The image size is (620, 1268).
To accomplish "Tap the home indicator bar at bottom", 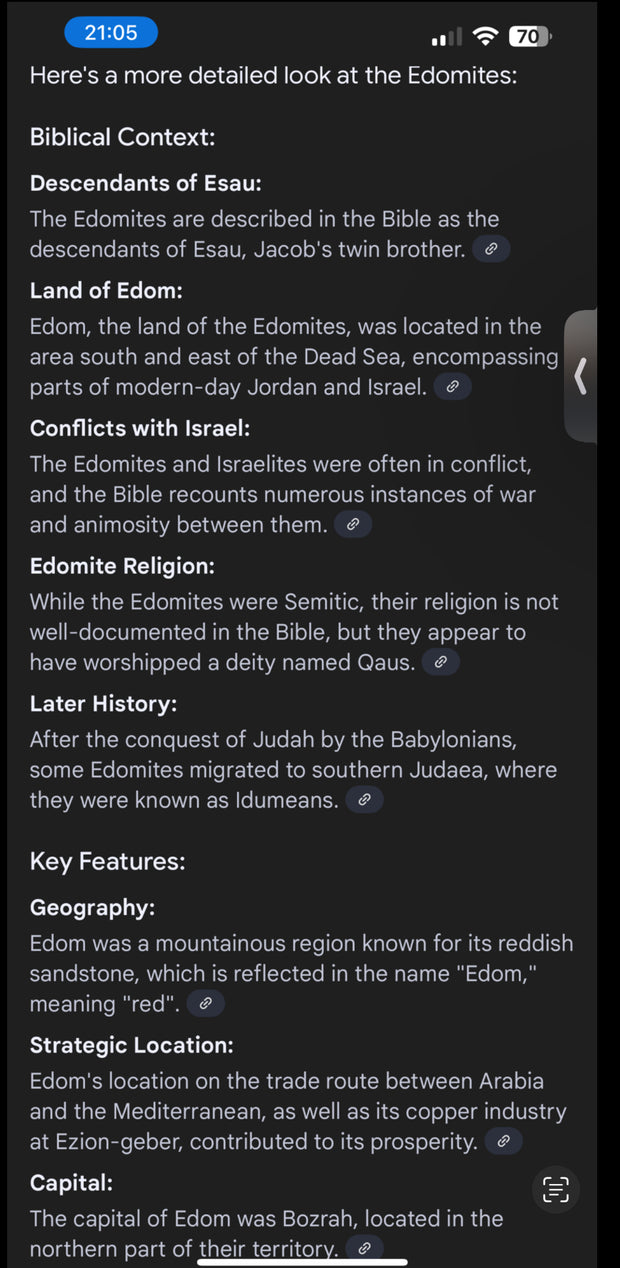I will point(310,1261).
